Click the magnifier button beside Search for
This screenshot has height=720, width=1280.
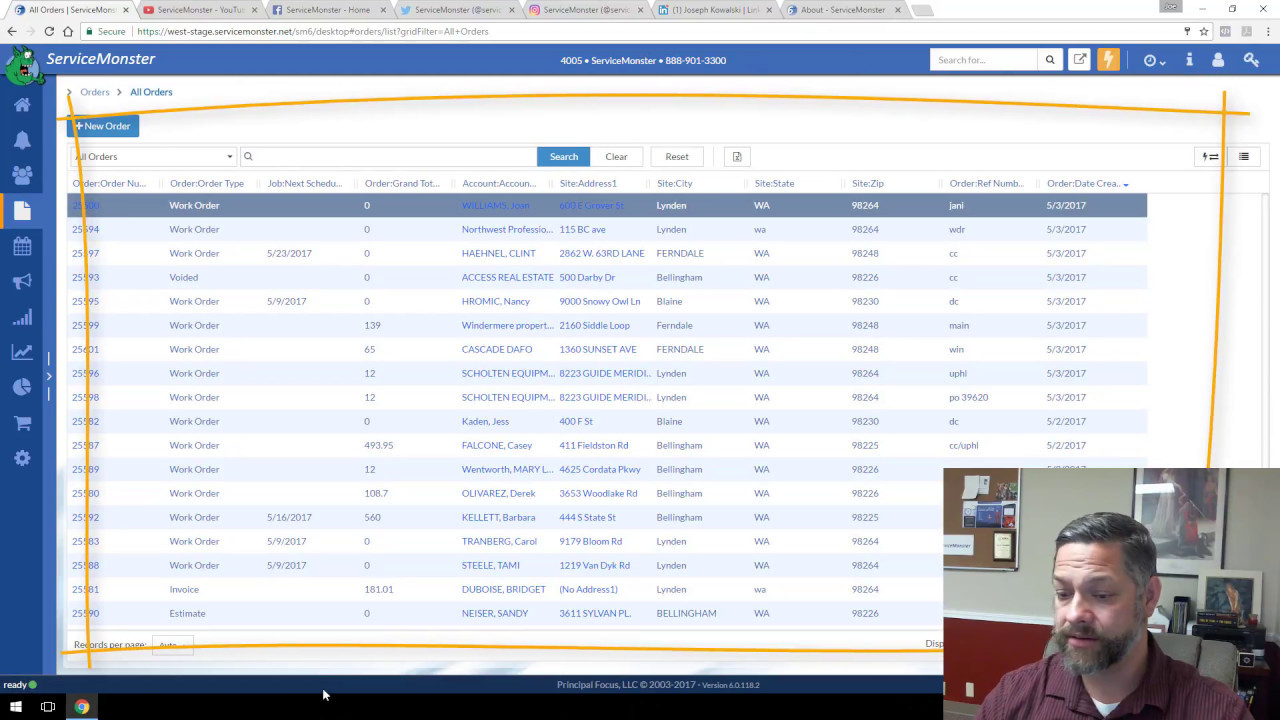[1050, 60]
